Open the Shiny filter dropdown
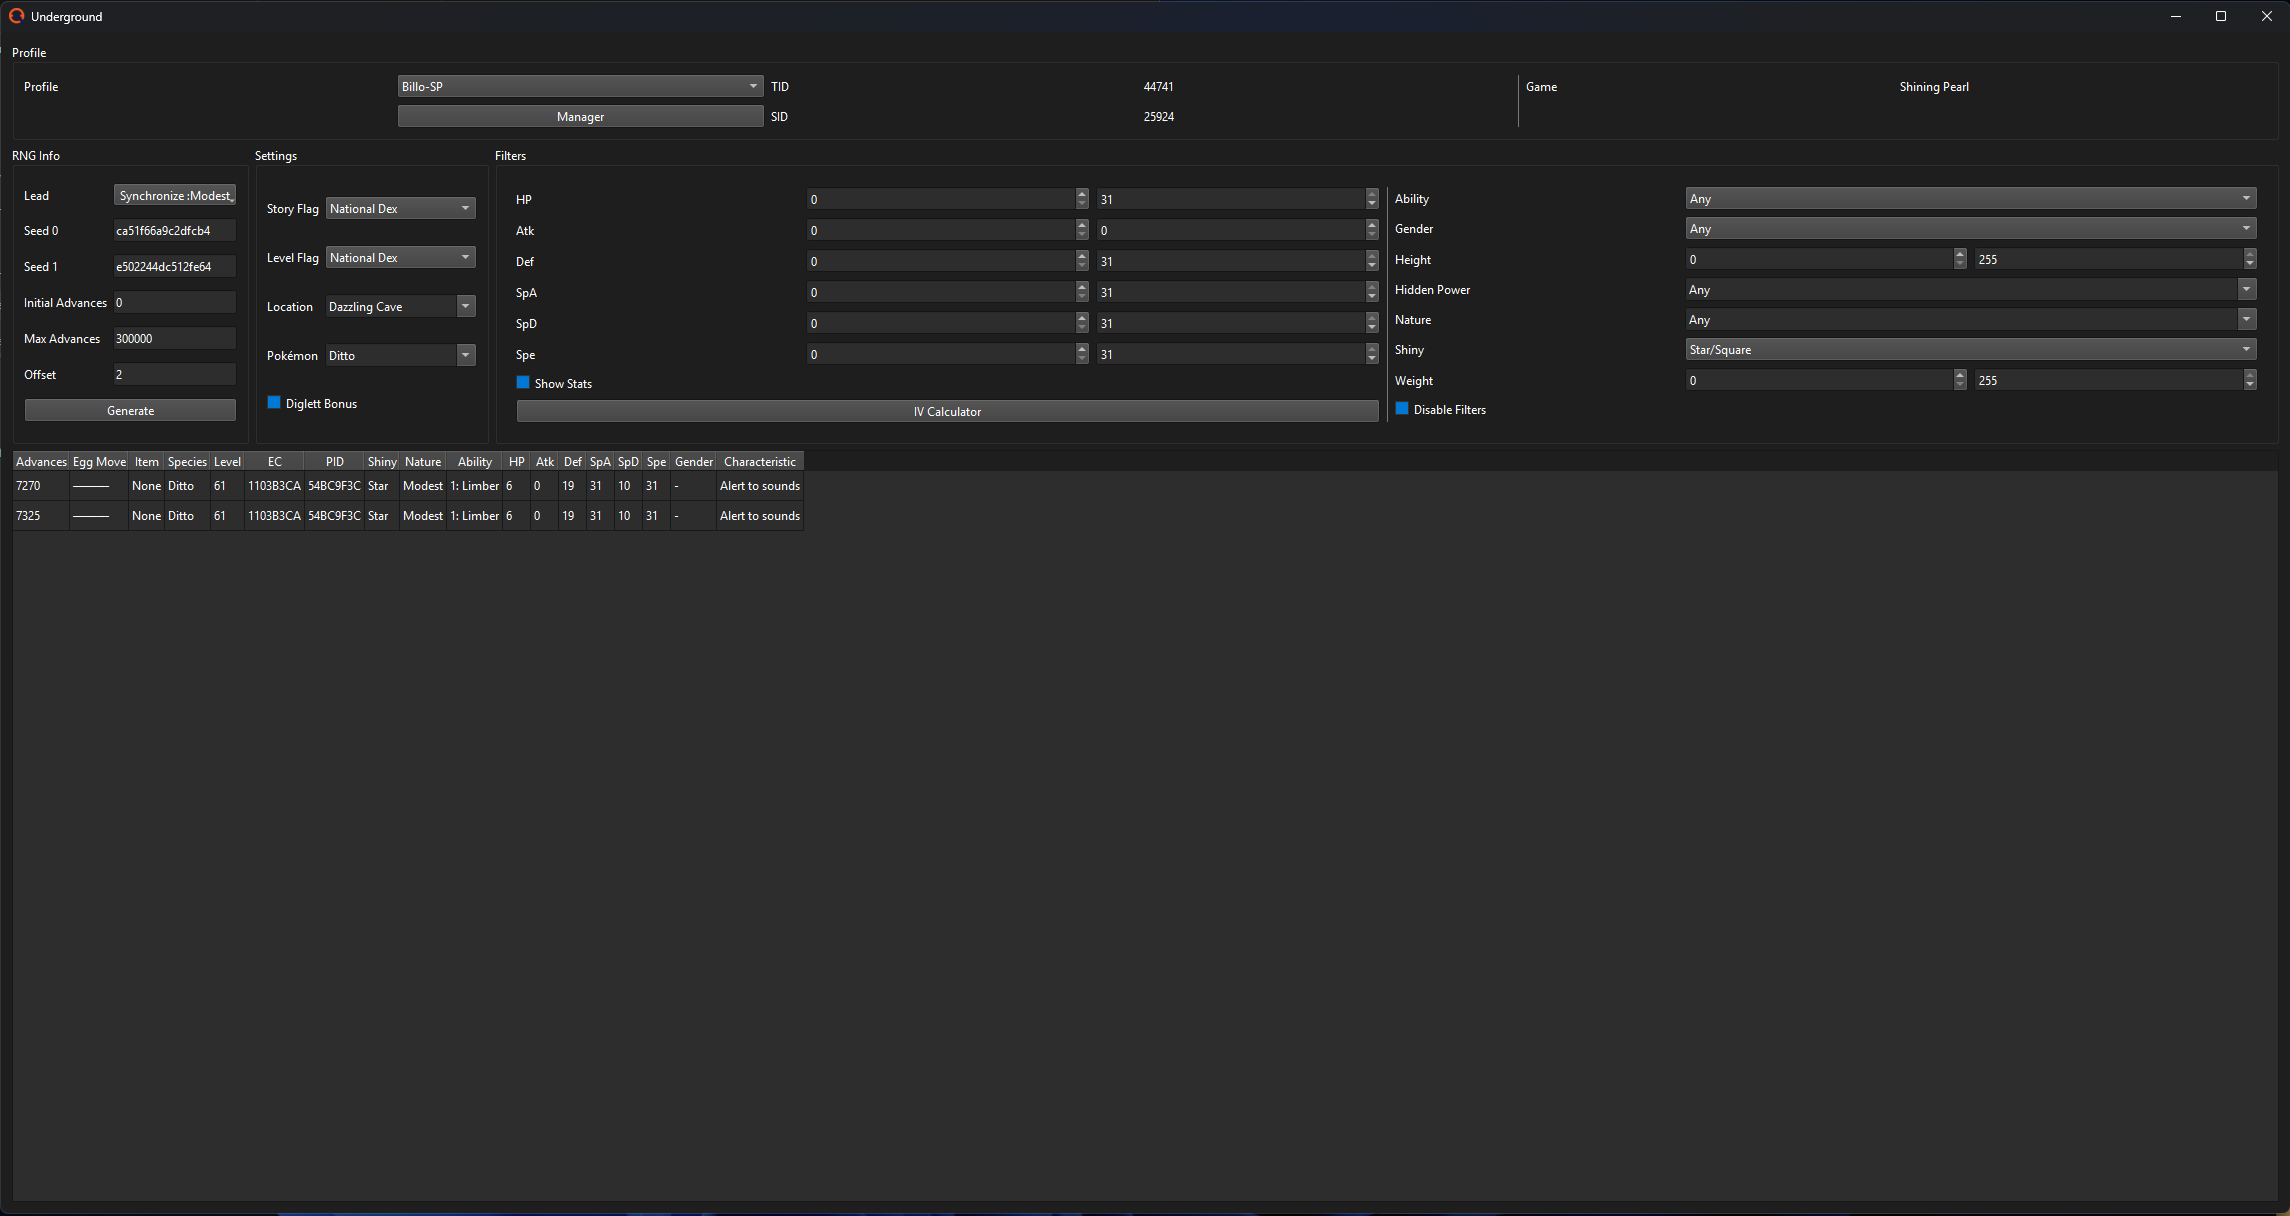Image resolution: width=2290 pixels, height=1216 pixels. [1970, 350]
